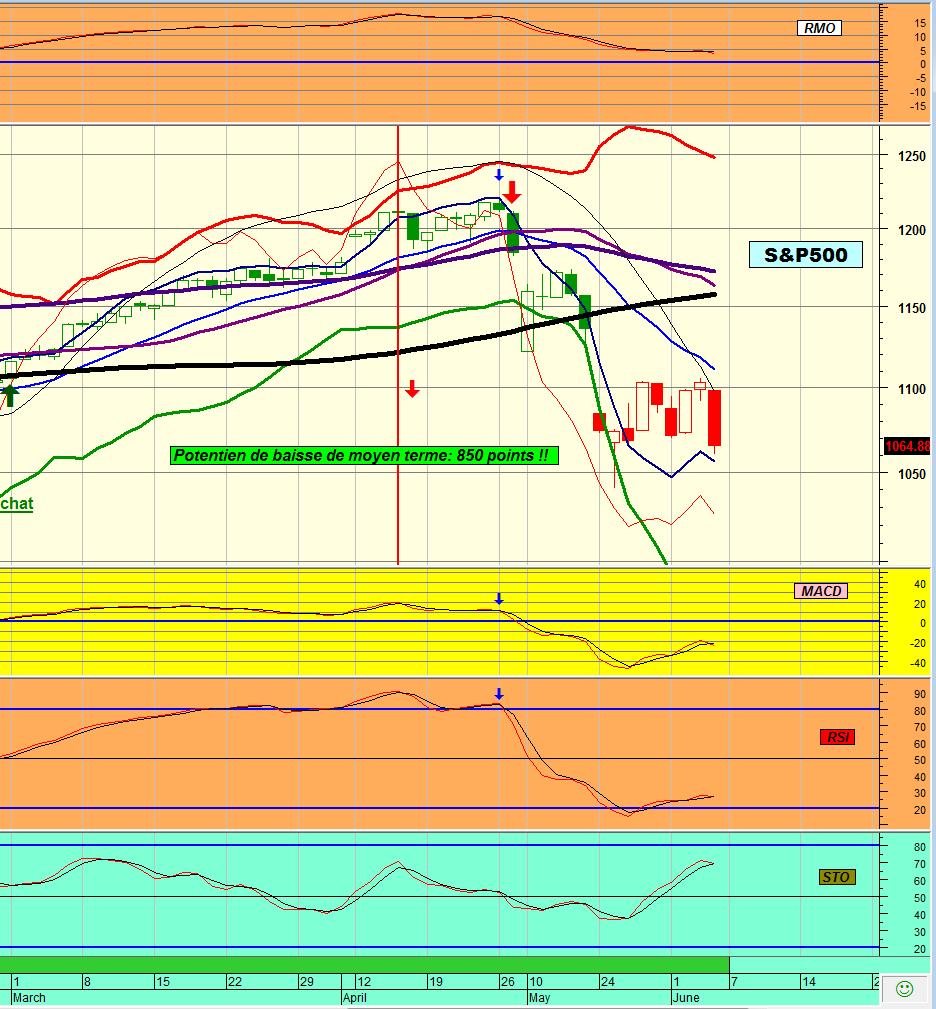
Task: Click the RSI scale value 80
Action: [920, 711]
